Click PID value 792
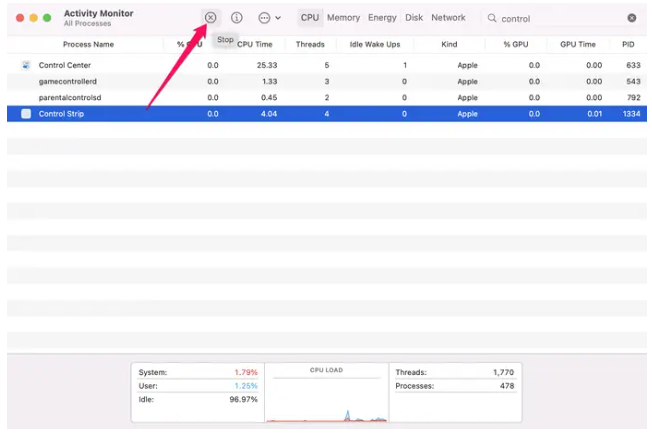 point(633,97)
